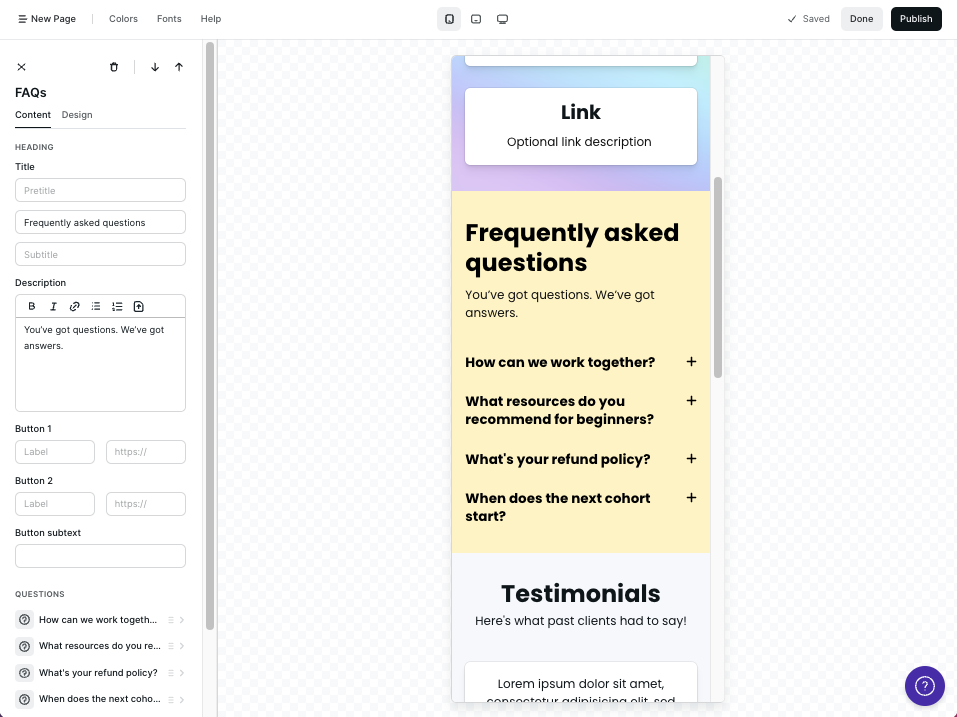Viewport: 957px width, 717px height.
Task: Click the Pretitle input field
Action: coord(100,190)
